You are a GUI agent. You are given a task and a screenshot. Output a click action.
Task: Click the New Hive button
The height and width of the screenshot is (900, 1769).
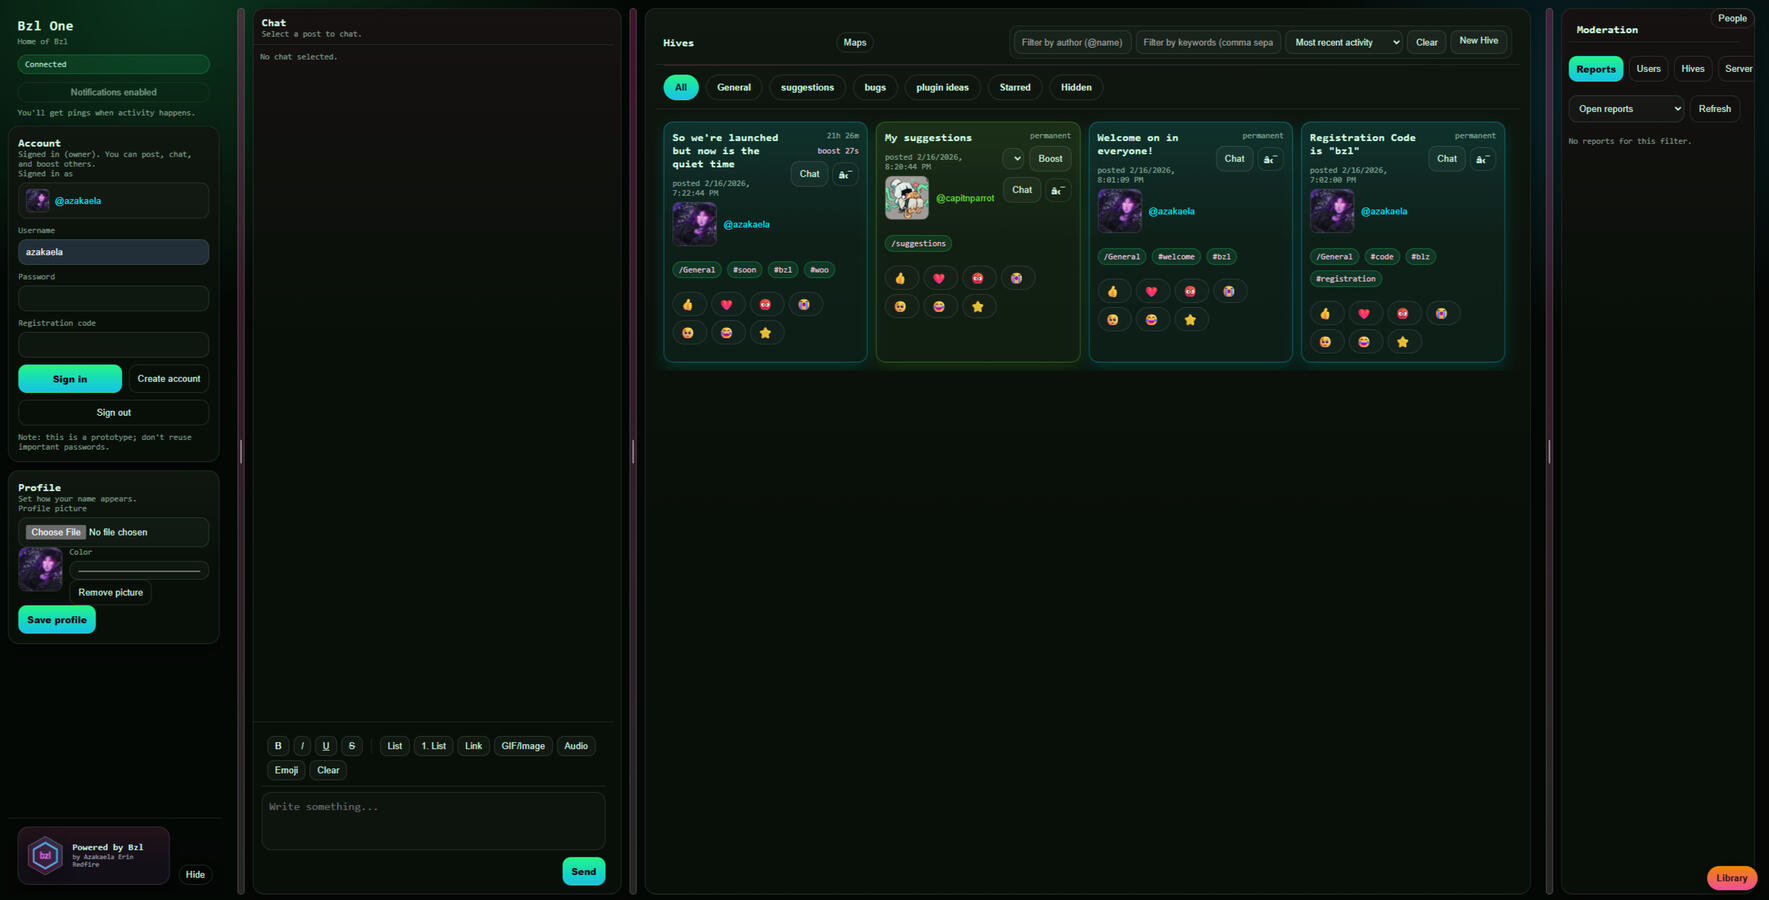click(x=1478, y=41)
